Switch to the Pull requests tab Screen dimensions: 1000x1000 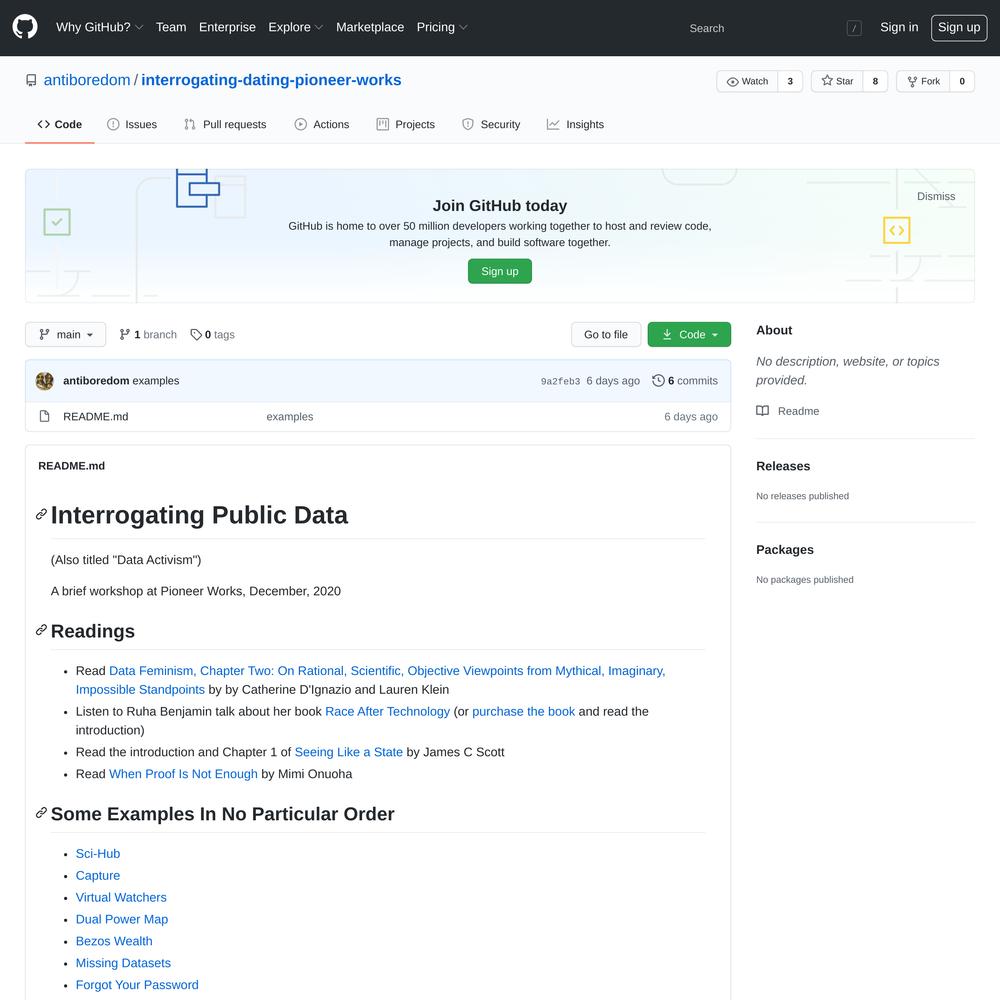pyautogui.click(x=225, y=124)
